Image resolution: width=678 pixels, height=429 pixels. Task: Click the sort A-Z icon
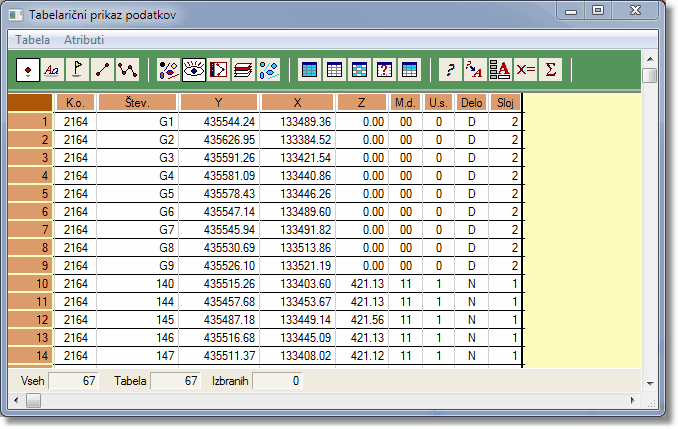[501, 70]
